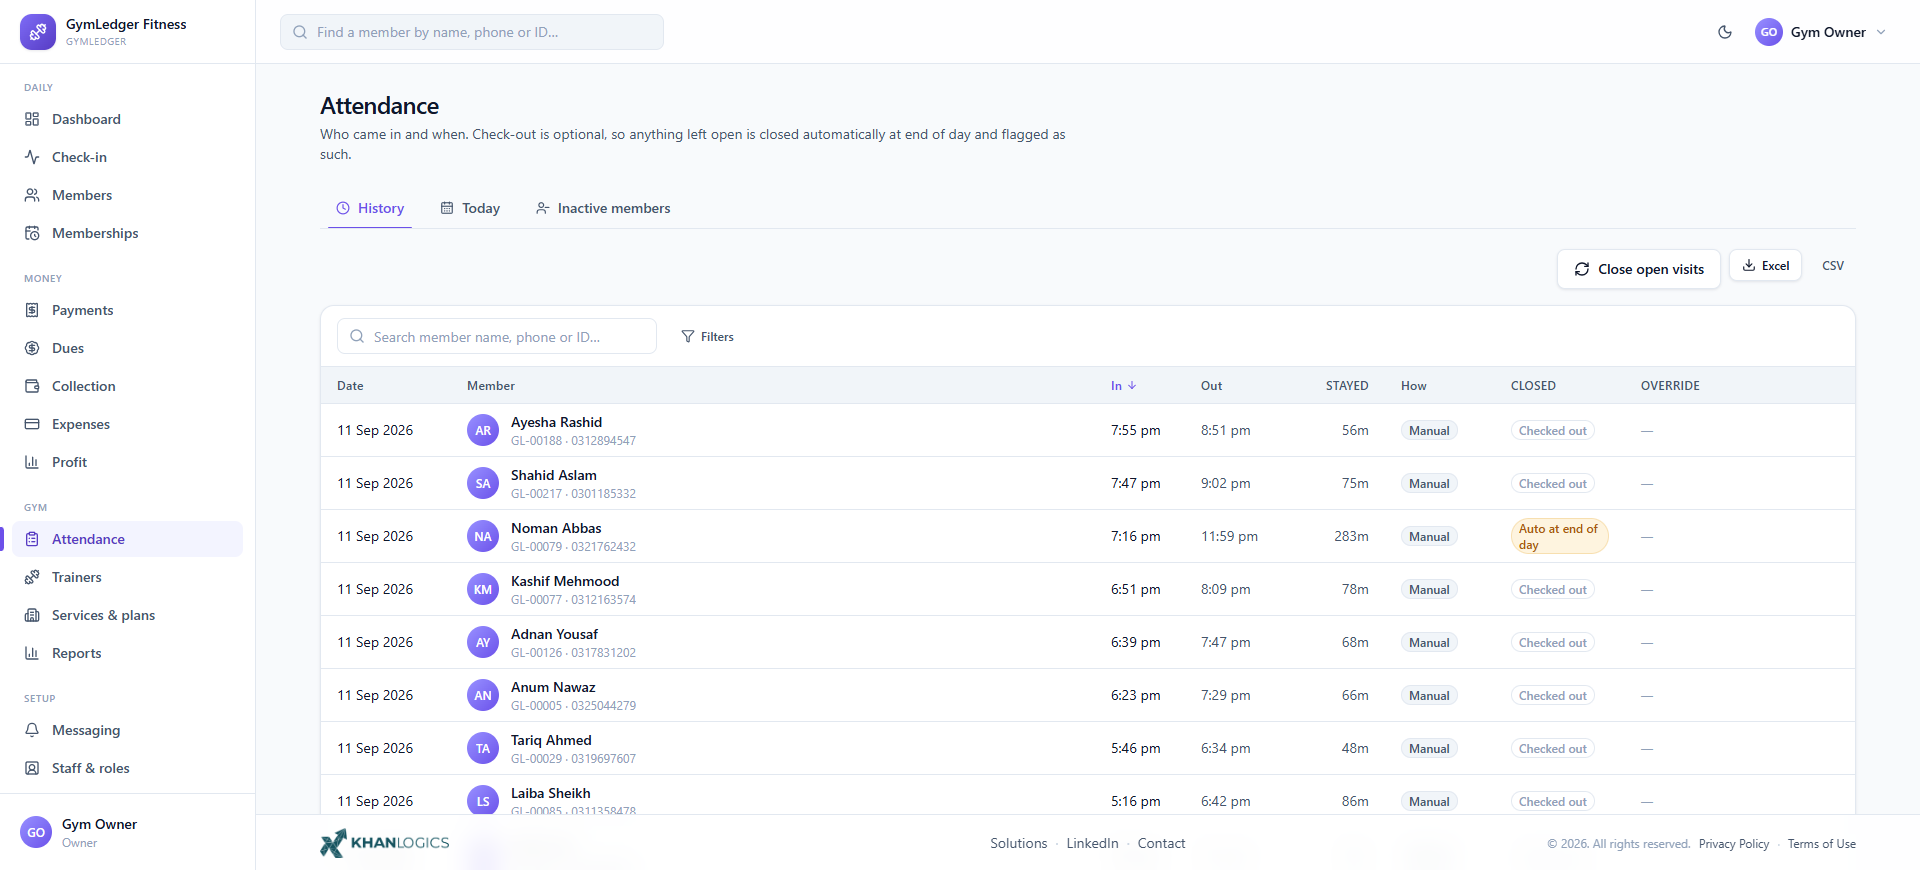The image size is (1920, 870).
Task: Go to Check-in page
Action: pos(128,157)
